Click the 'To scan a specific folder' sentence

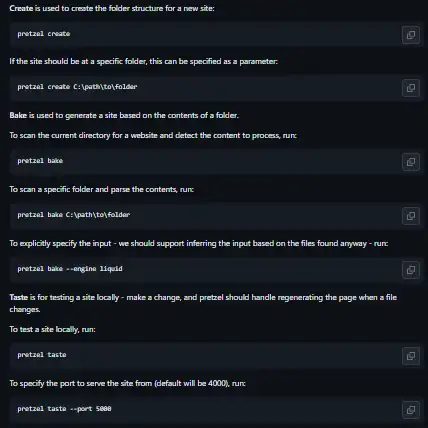tap(101, 189)
